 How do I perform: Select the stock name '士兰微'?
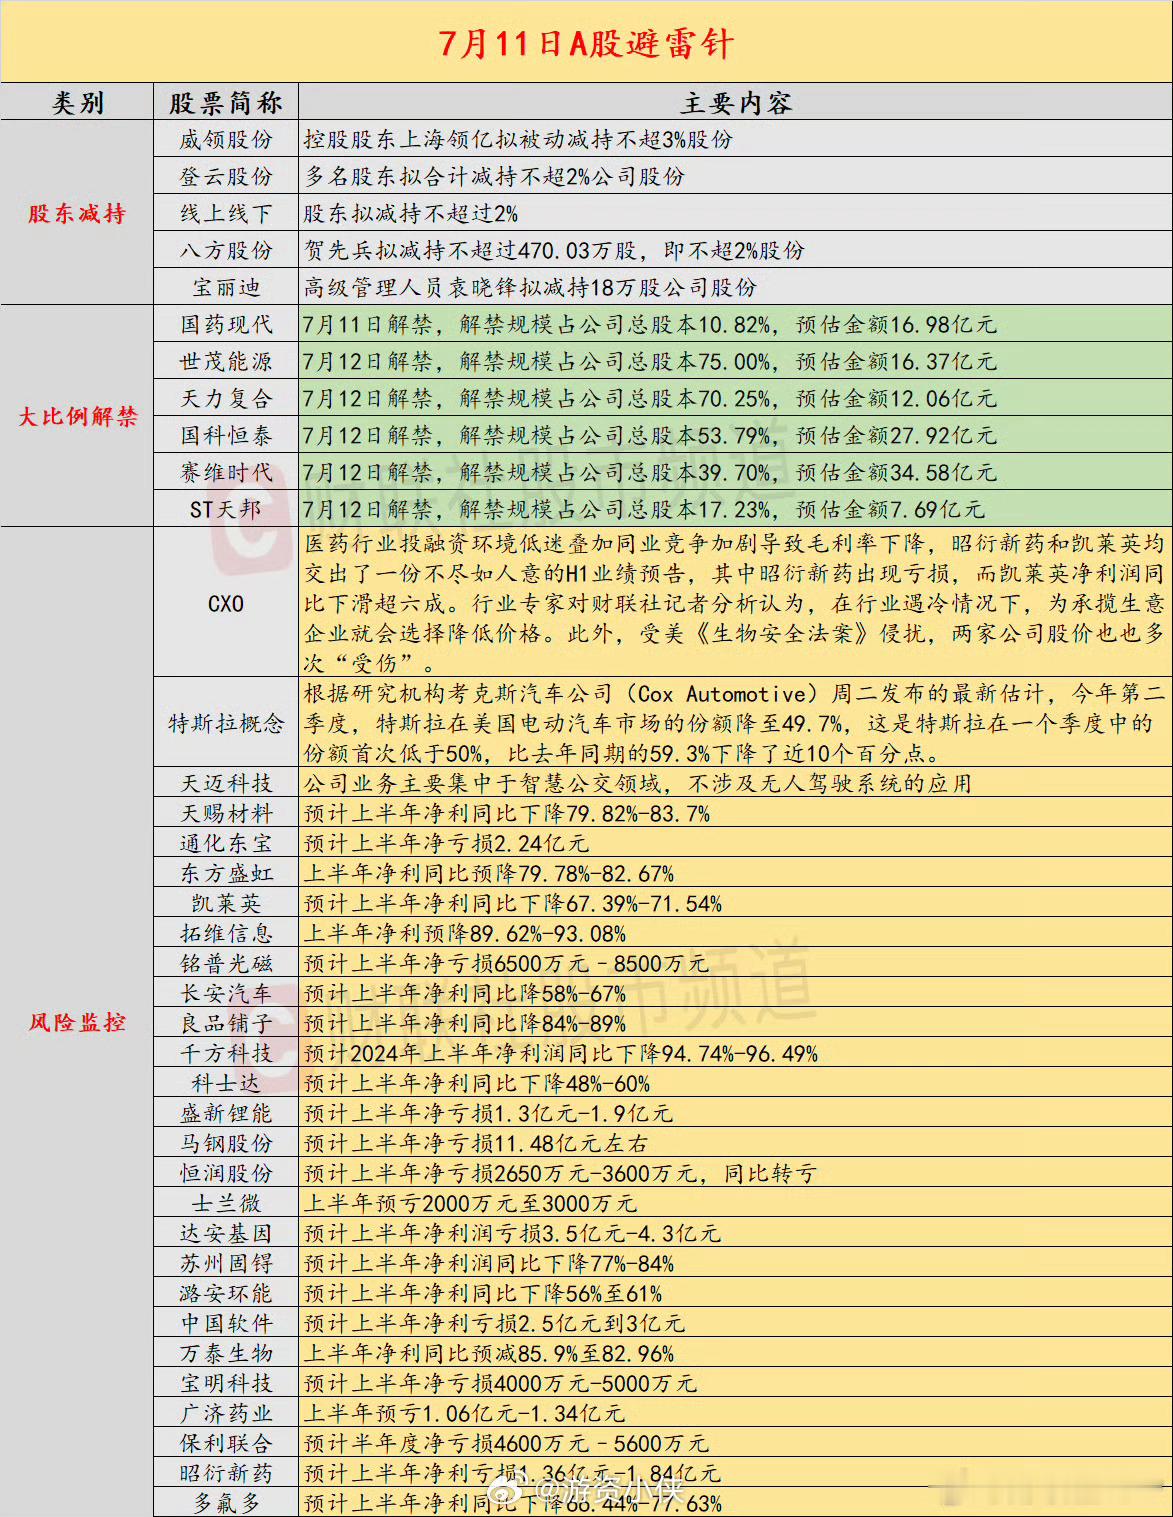226,1203
